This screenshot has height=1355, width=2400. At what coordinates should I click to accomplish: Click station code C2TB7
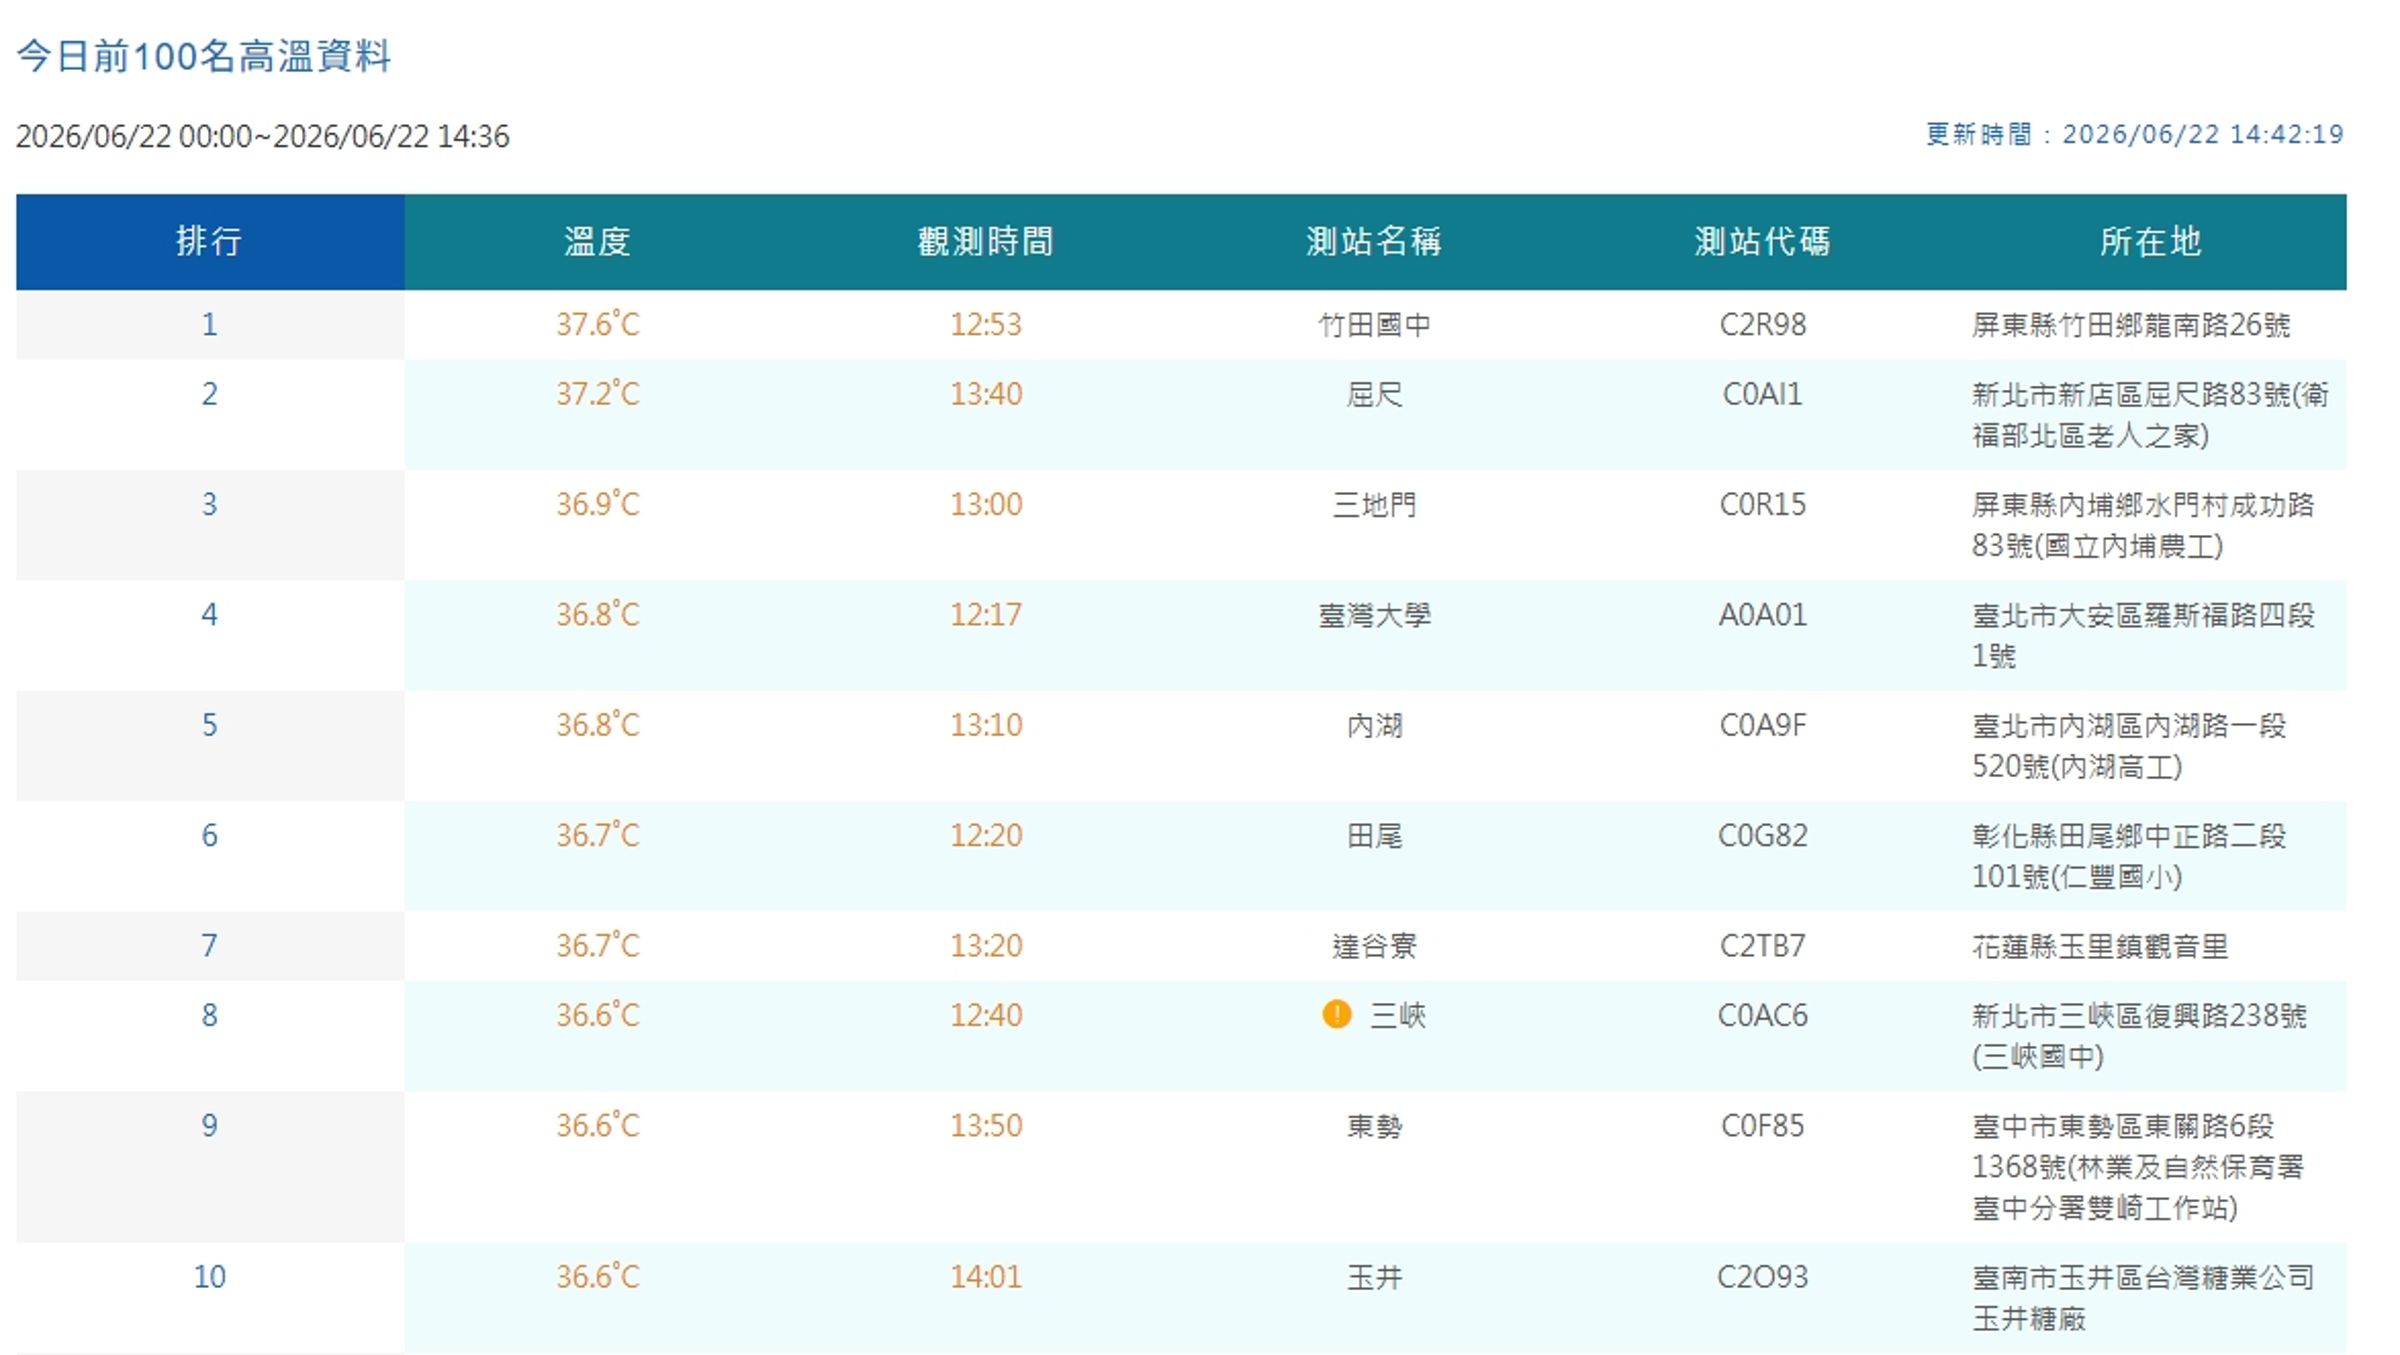pyautogui.click(x=1762, y=946)
